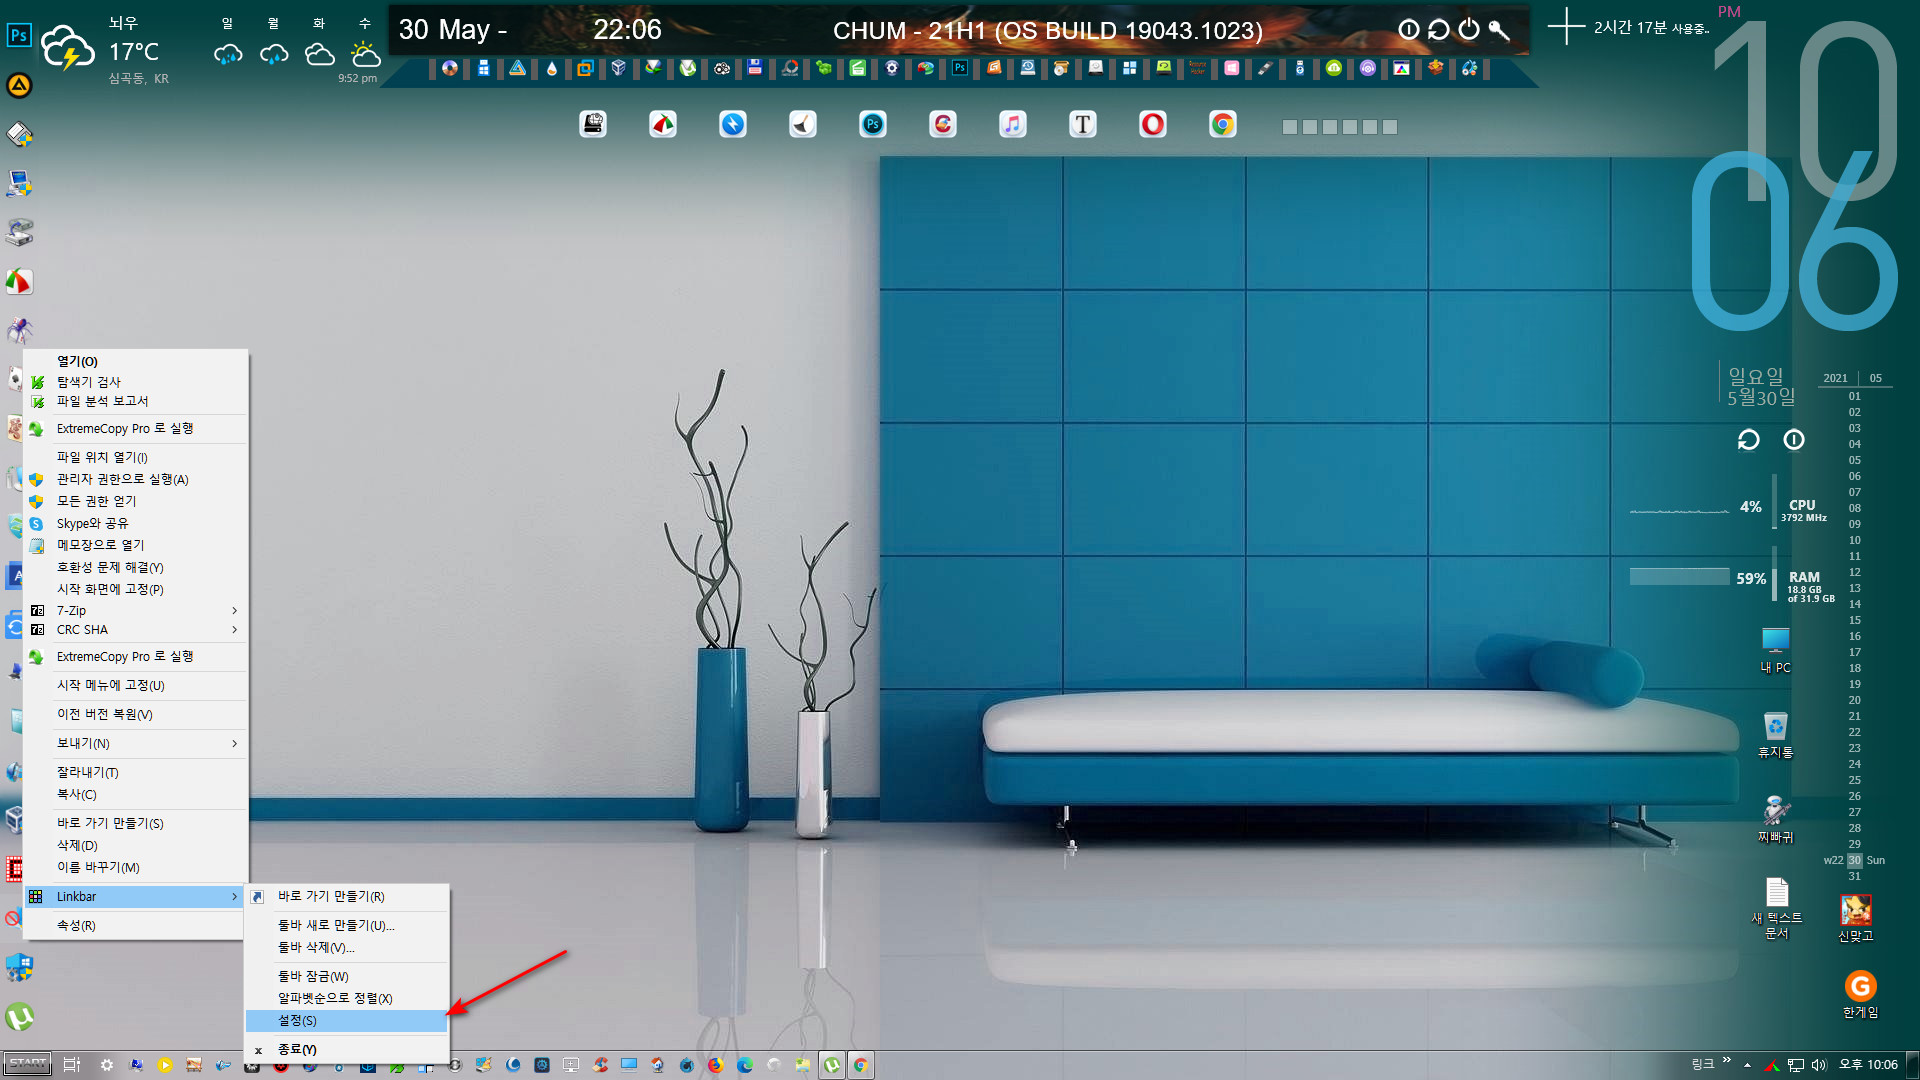
Task: Select 탐색기 검사 menu entry
Action: 135,382
